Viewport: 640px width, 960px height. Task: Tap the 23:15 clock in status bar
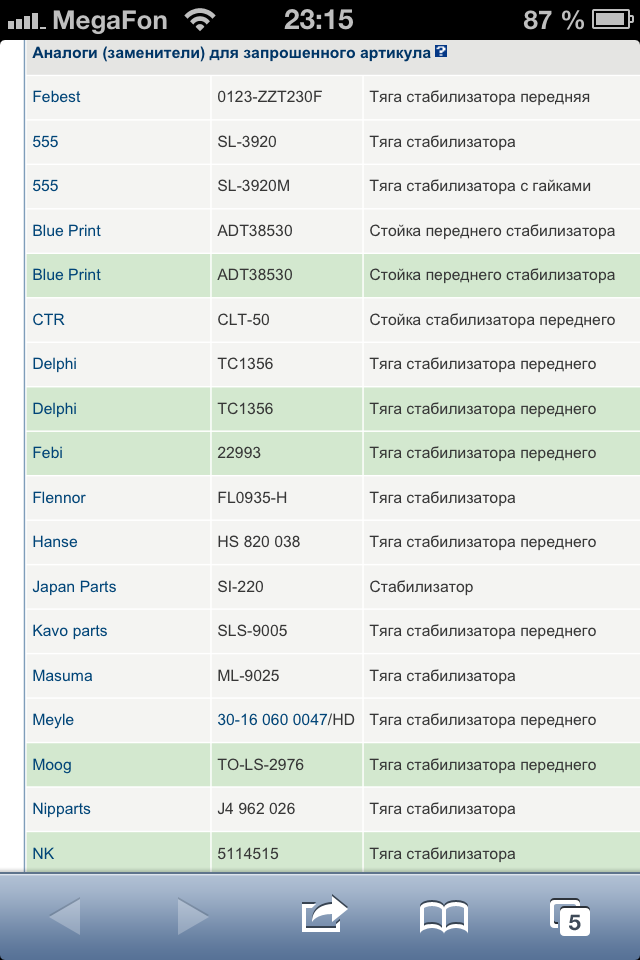(319, 19)
